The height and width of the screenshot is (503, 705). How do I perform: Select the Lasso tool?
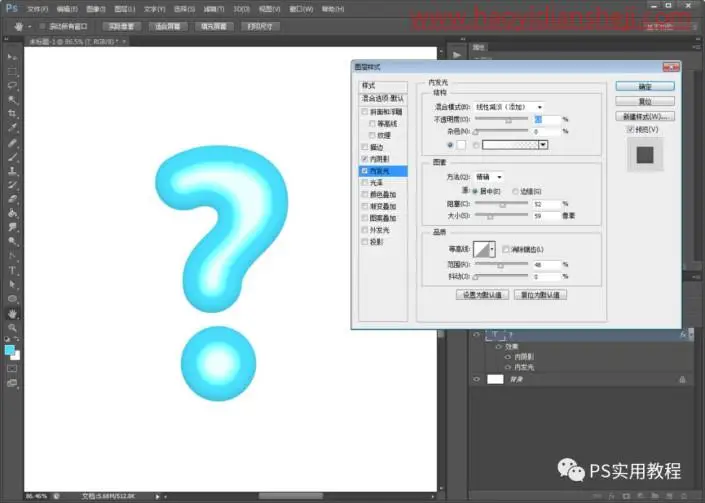click(12, 85)
